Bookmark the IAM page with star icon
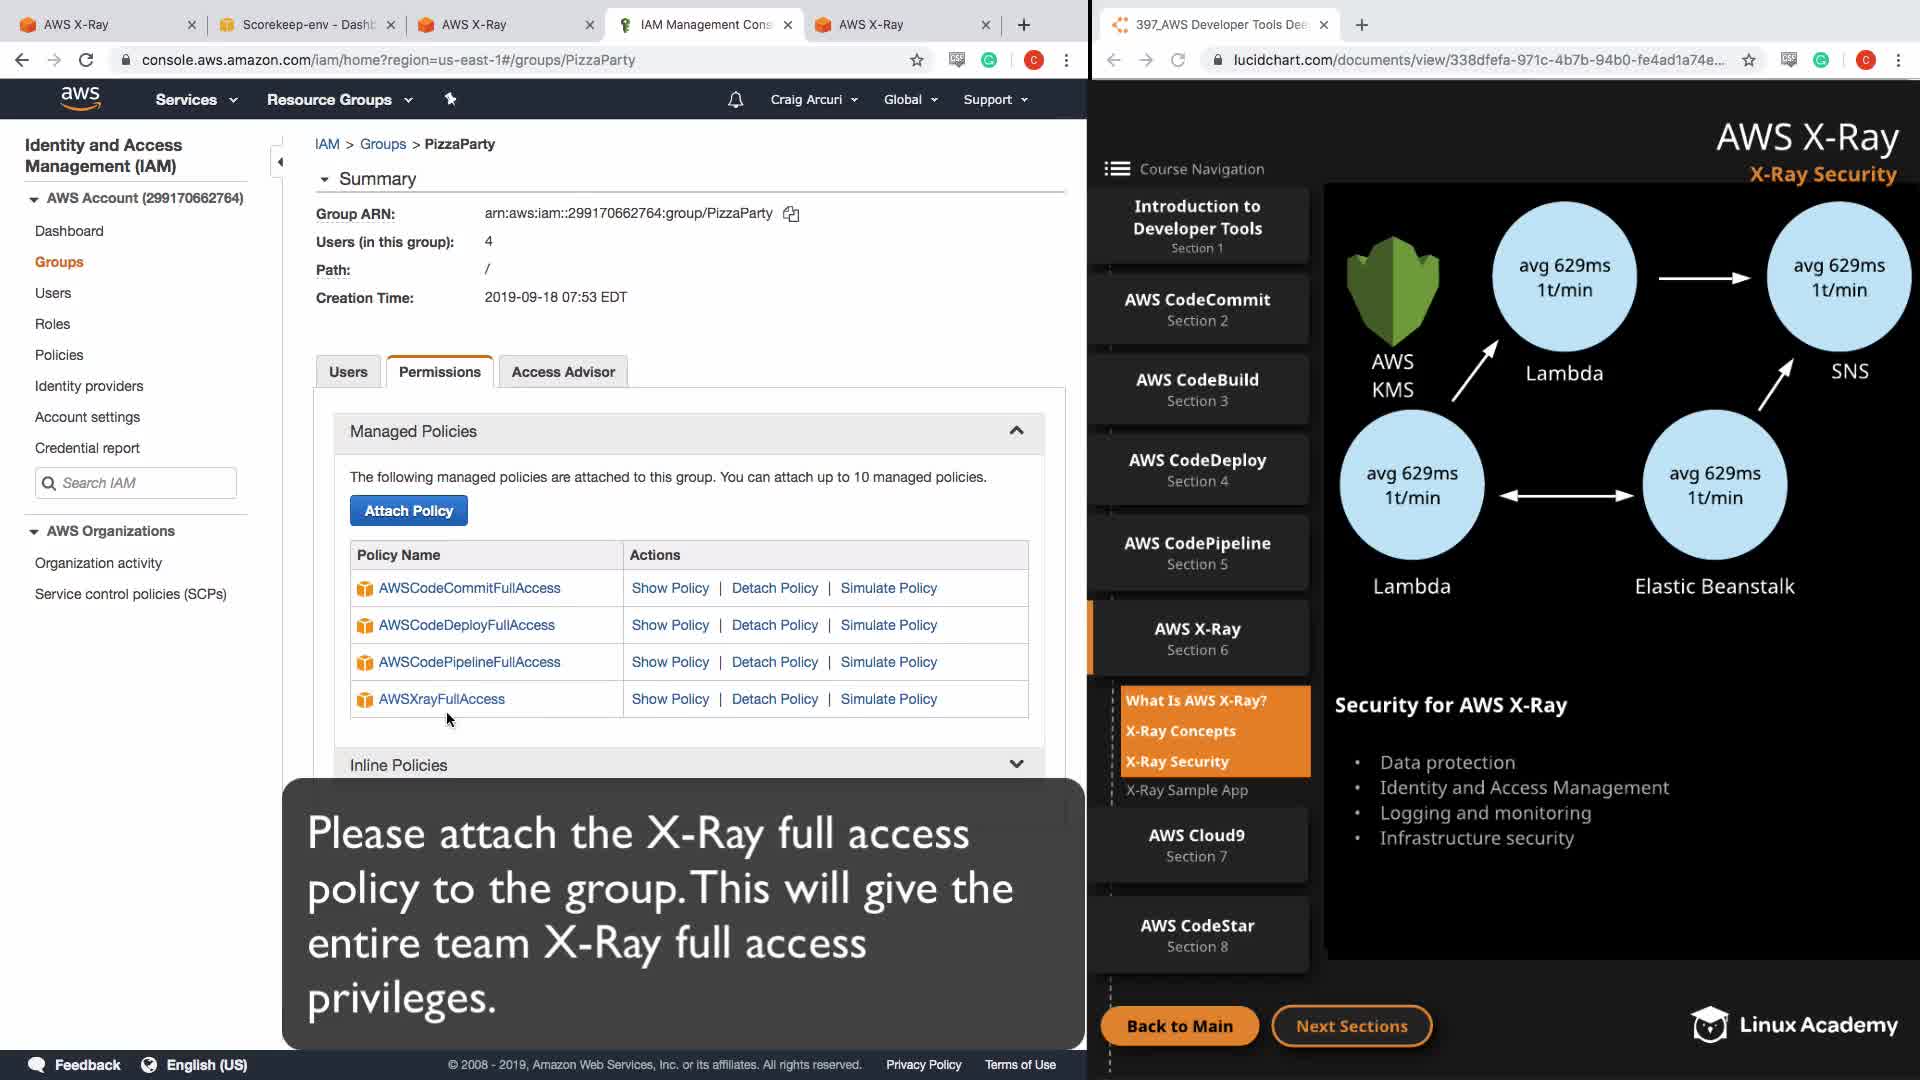Image resolution: width=1920 pixels, height=1080 pixels. click(916, 60)
